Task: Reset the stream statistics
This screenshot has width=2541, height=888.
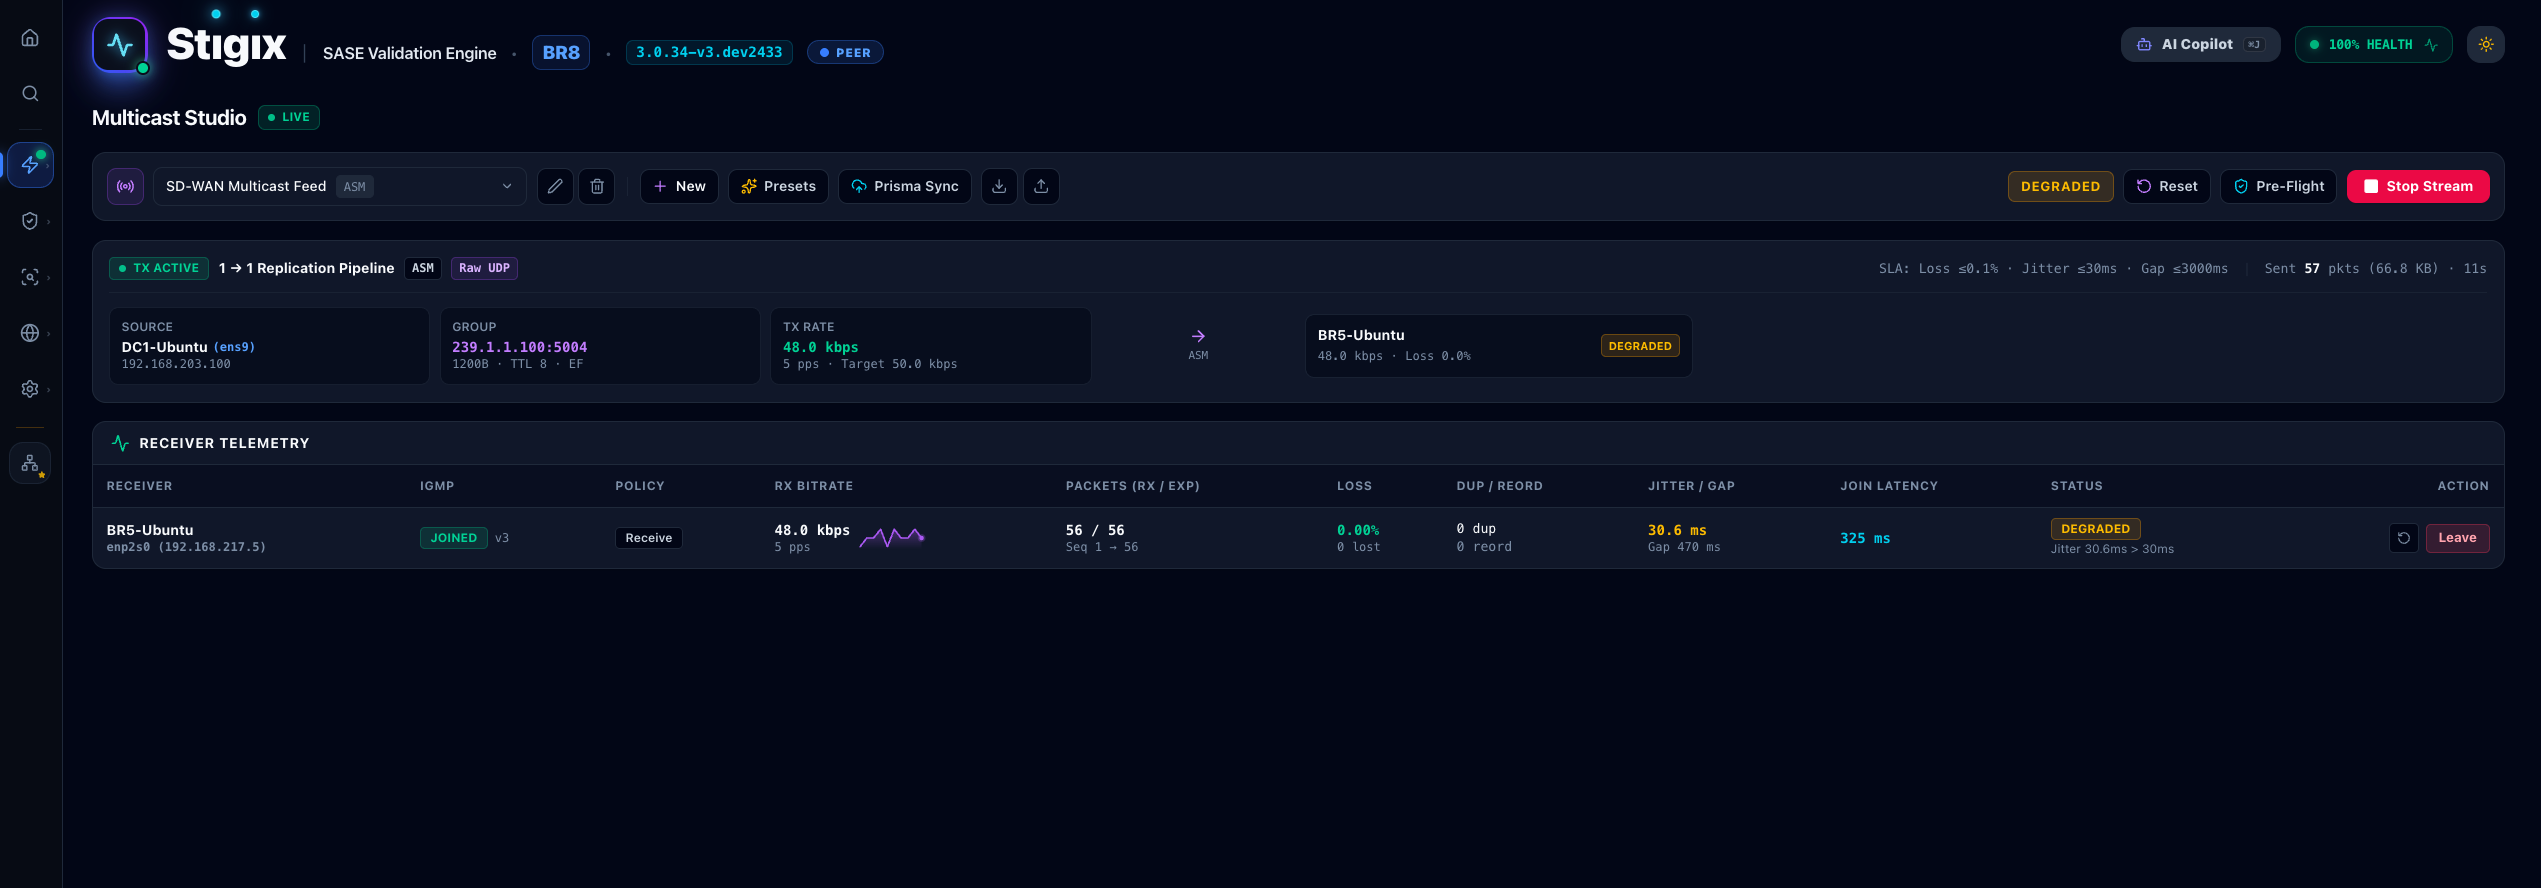Action: (x=2167, y=186)
